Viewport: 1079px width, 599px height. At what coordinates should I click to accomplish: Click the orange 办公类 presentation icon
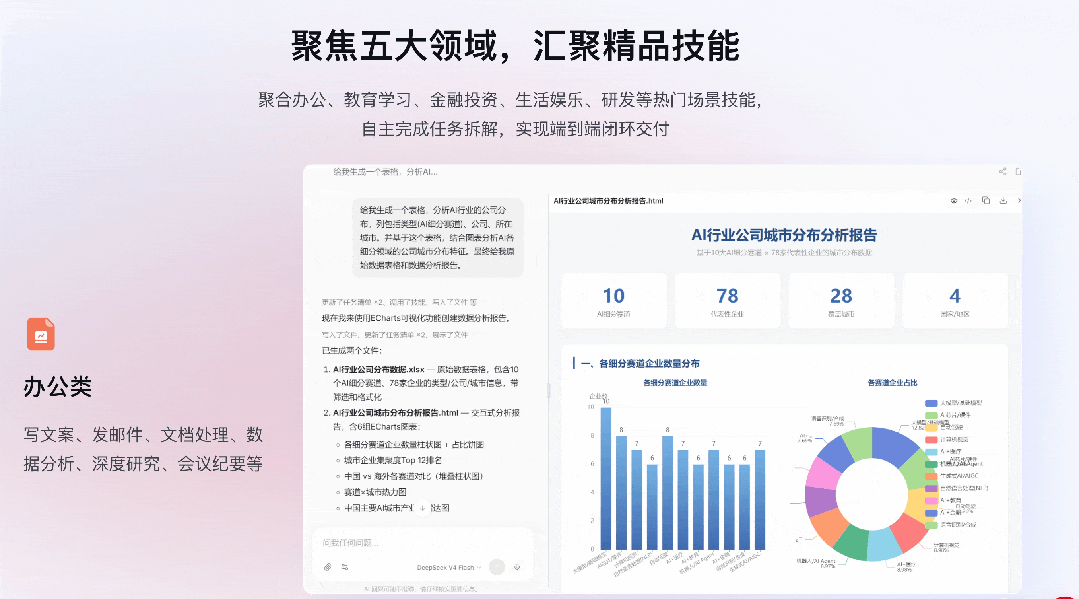pyautogui.click(x=41, y=334)
